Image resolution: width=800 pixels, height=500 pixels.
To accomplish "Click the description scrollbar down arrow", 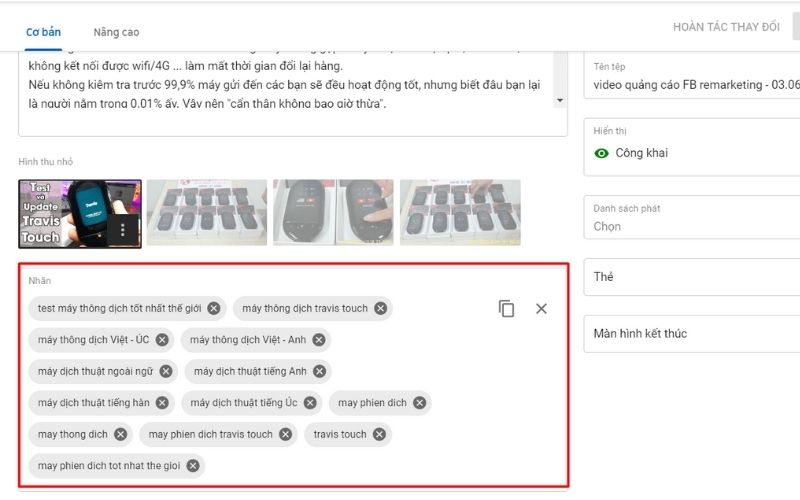I will pyautogui.click(x=560, y=101).
